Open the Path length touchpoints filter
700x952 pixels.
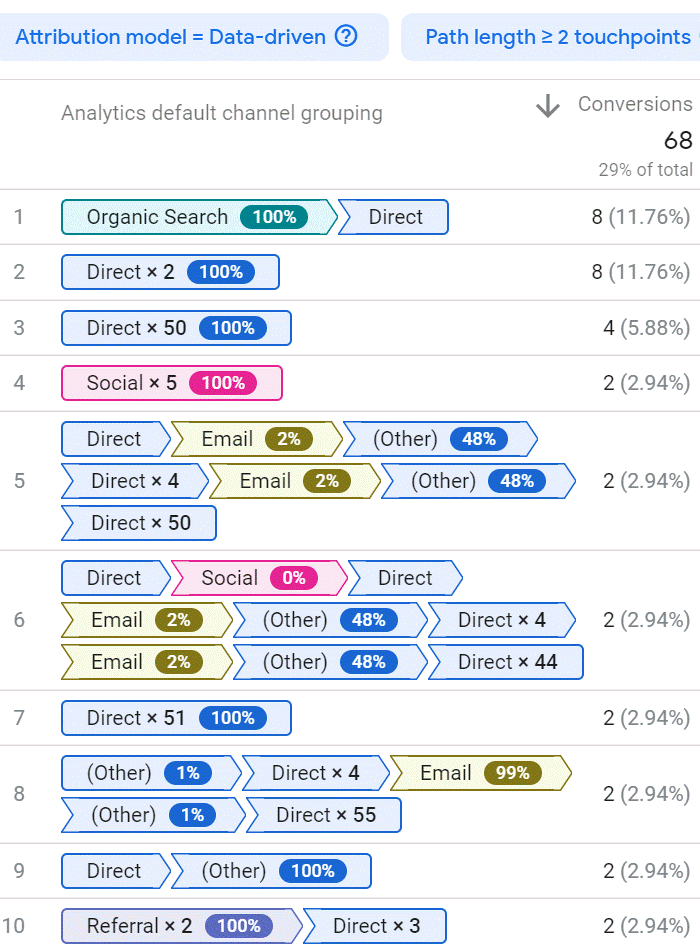point(556,37)
